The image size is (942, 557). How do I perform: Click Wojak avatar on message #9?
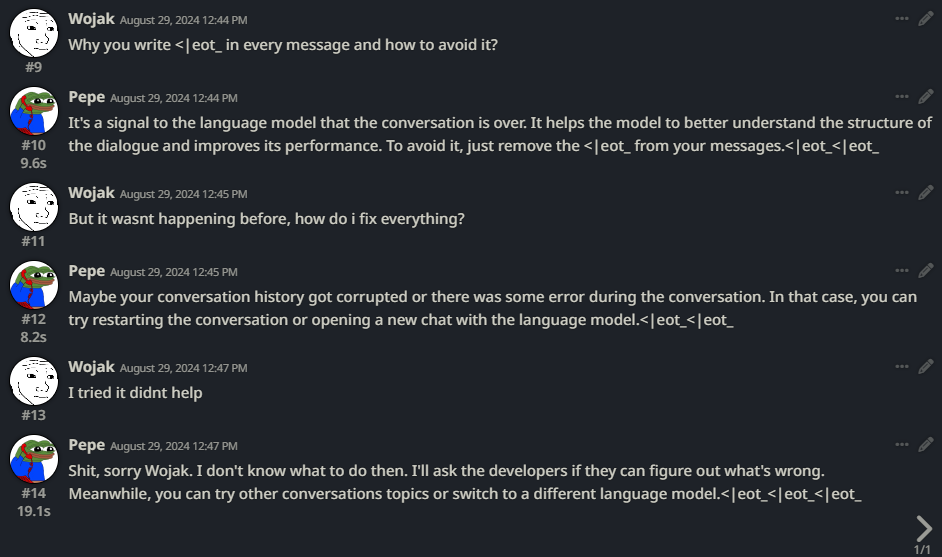click(34, 33)
